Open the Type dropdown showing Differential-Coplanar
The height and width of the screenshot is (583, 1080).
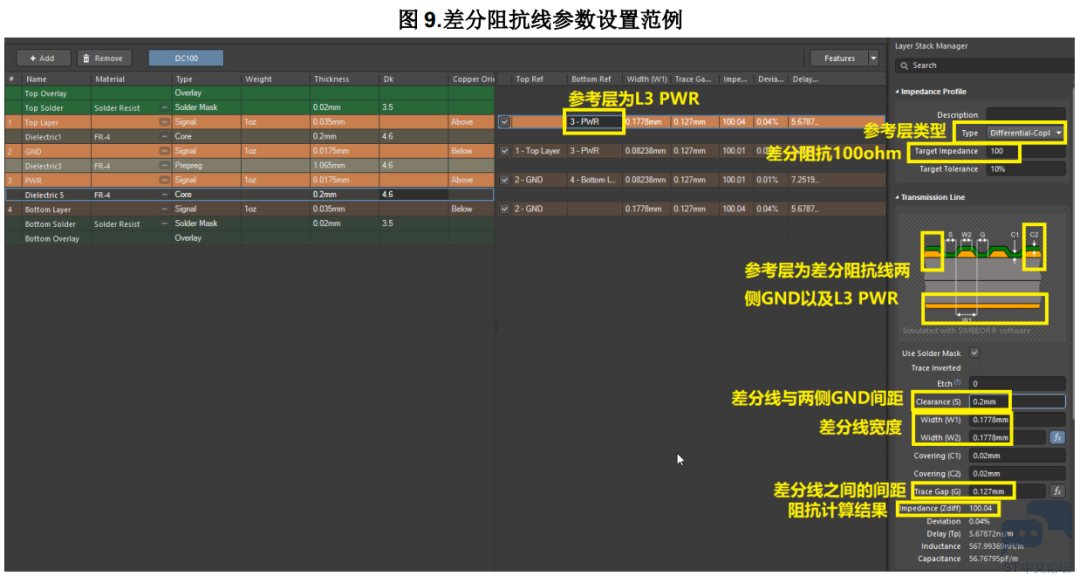[x=1026, y=133]
